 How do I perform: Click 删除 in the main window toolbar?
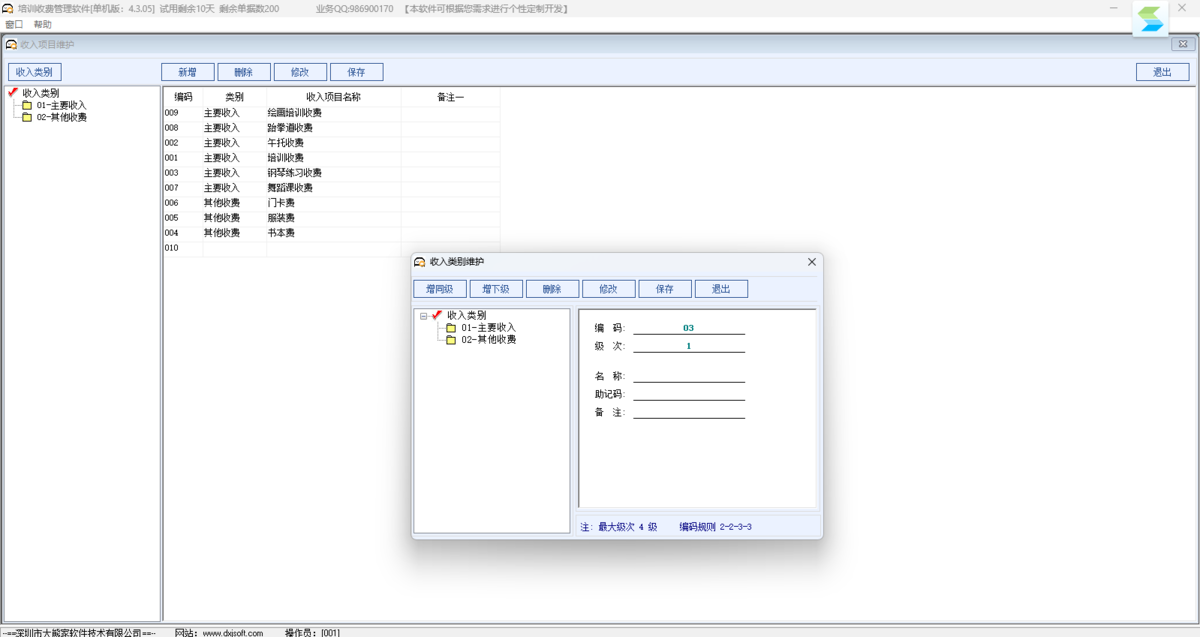point(244,72)
